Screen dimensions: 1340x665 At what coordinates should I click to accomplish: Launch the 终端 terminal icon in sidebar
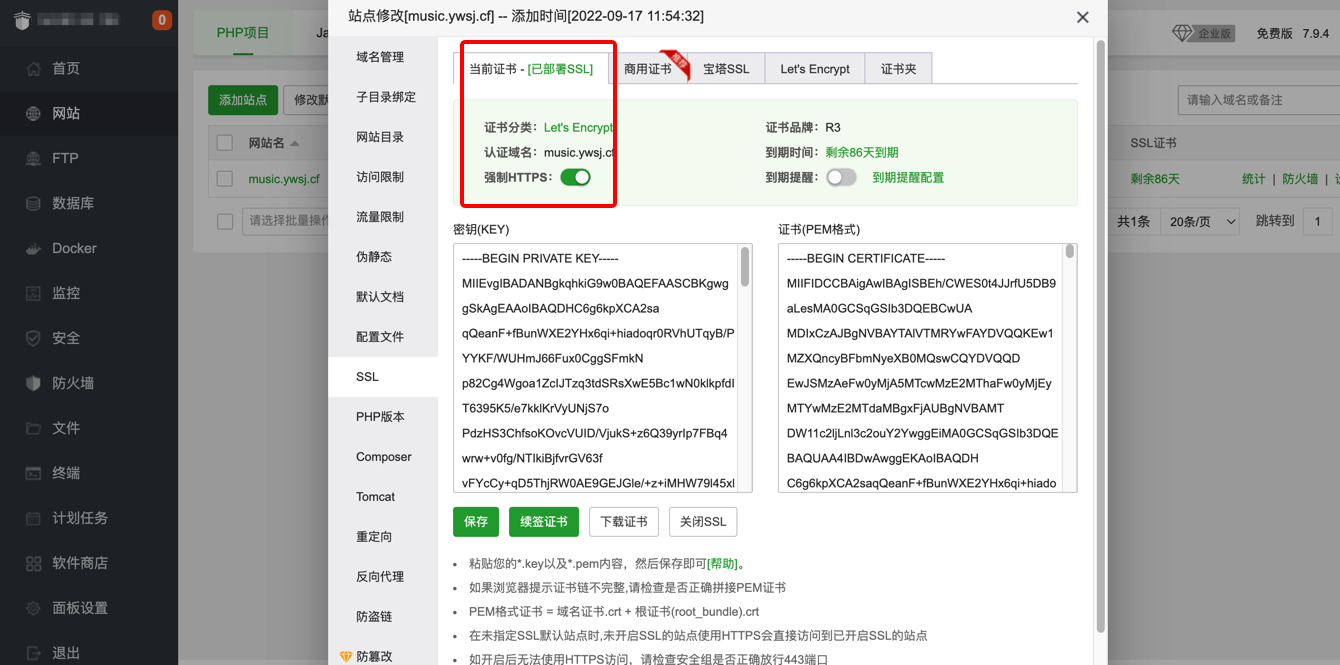coord(33,474)
